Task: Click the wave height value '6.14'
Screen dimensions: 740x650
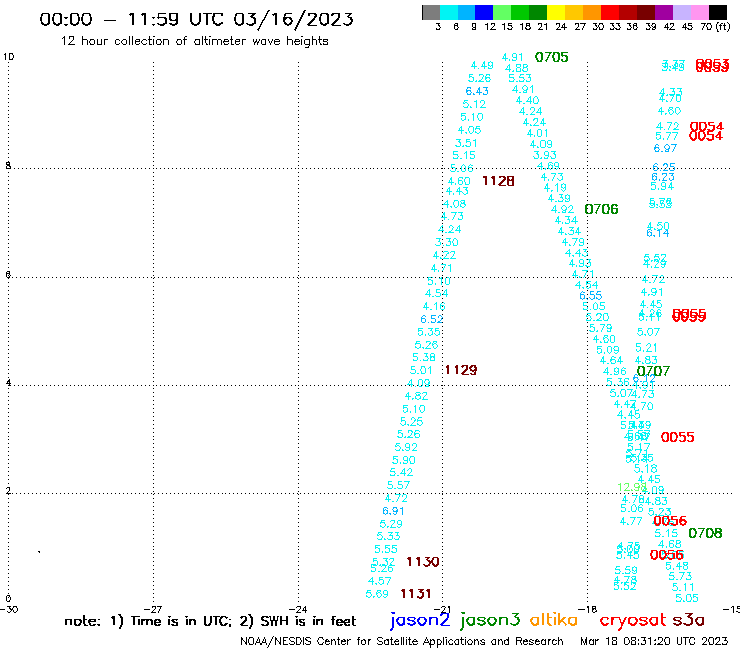Action: 658,233
